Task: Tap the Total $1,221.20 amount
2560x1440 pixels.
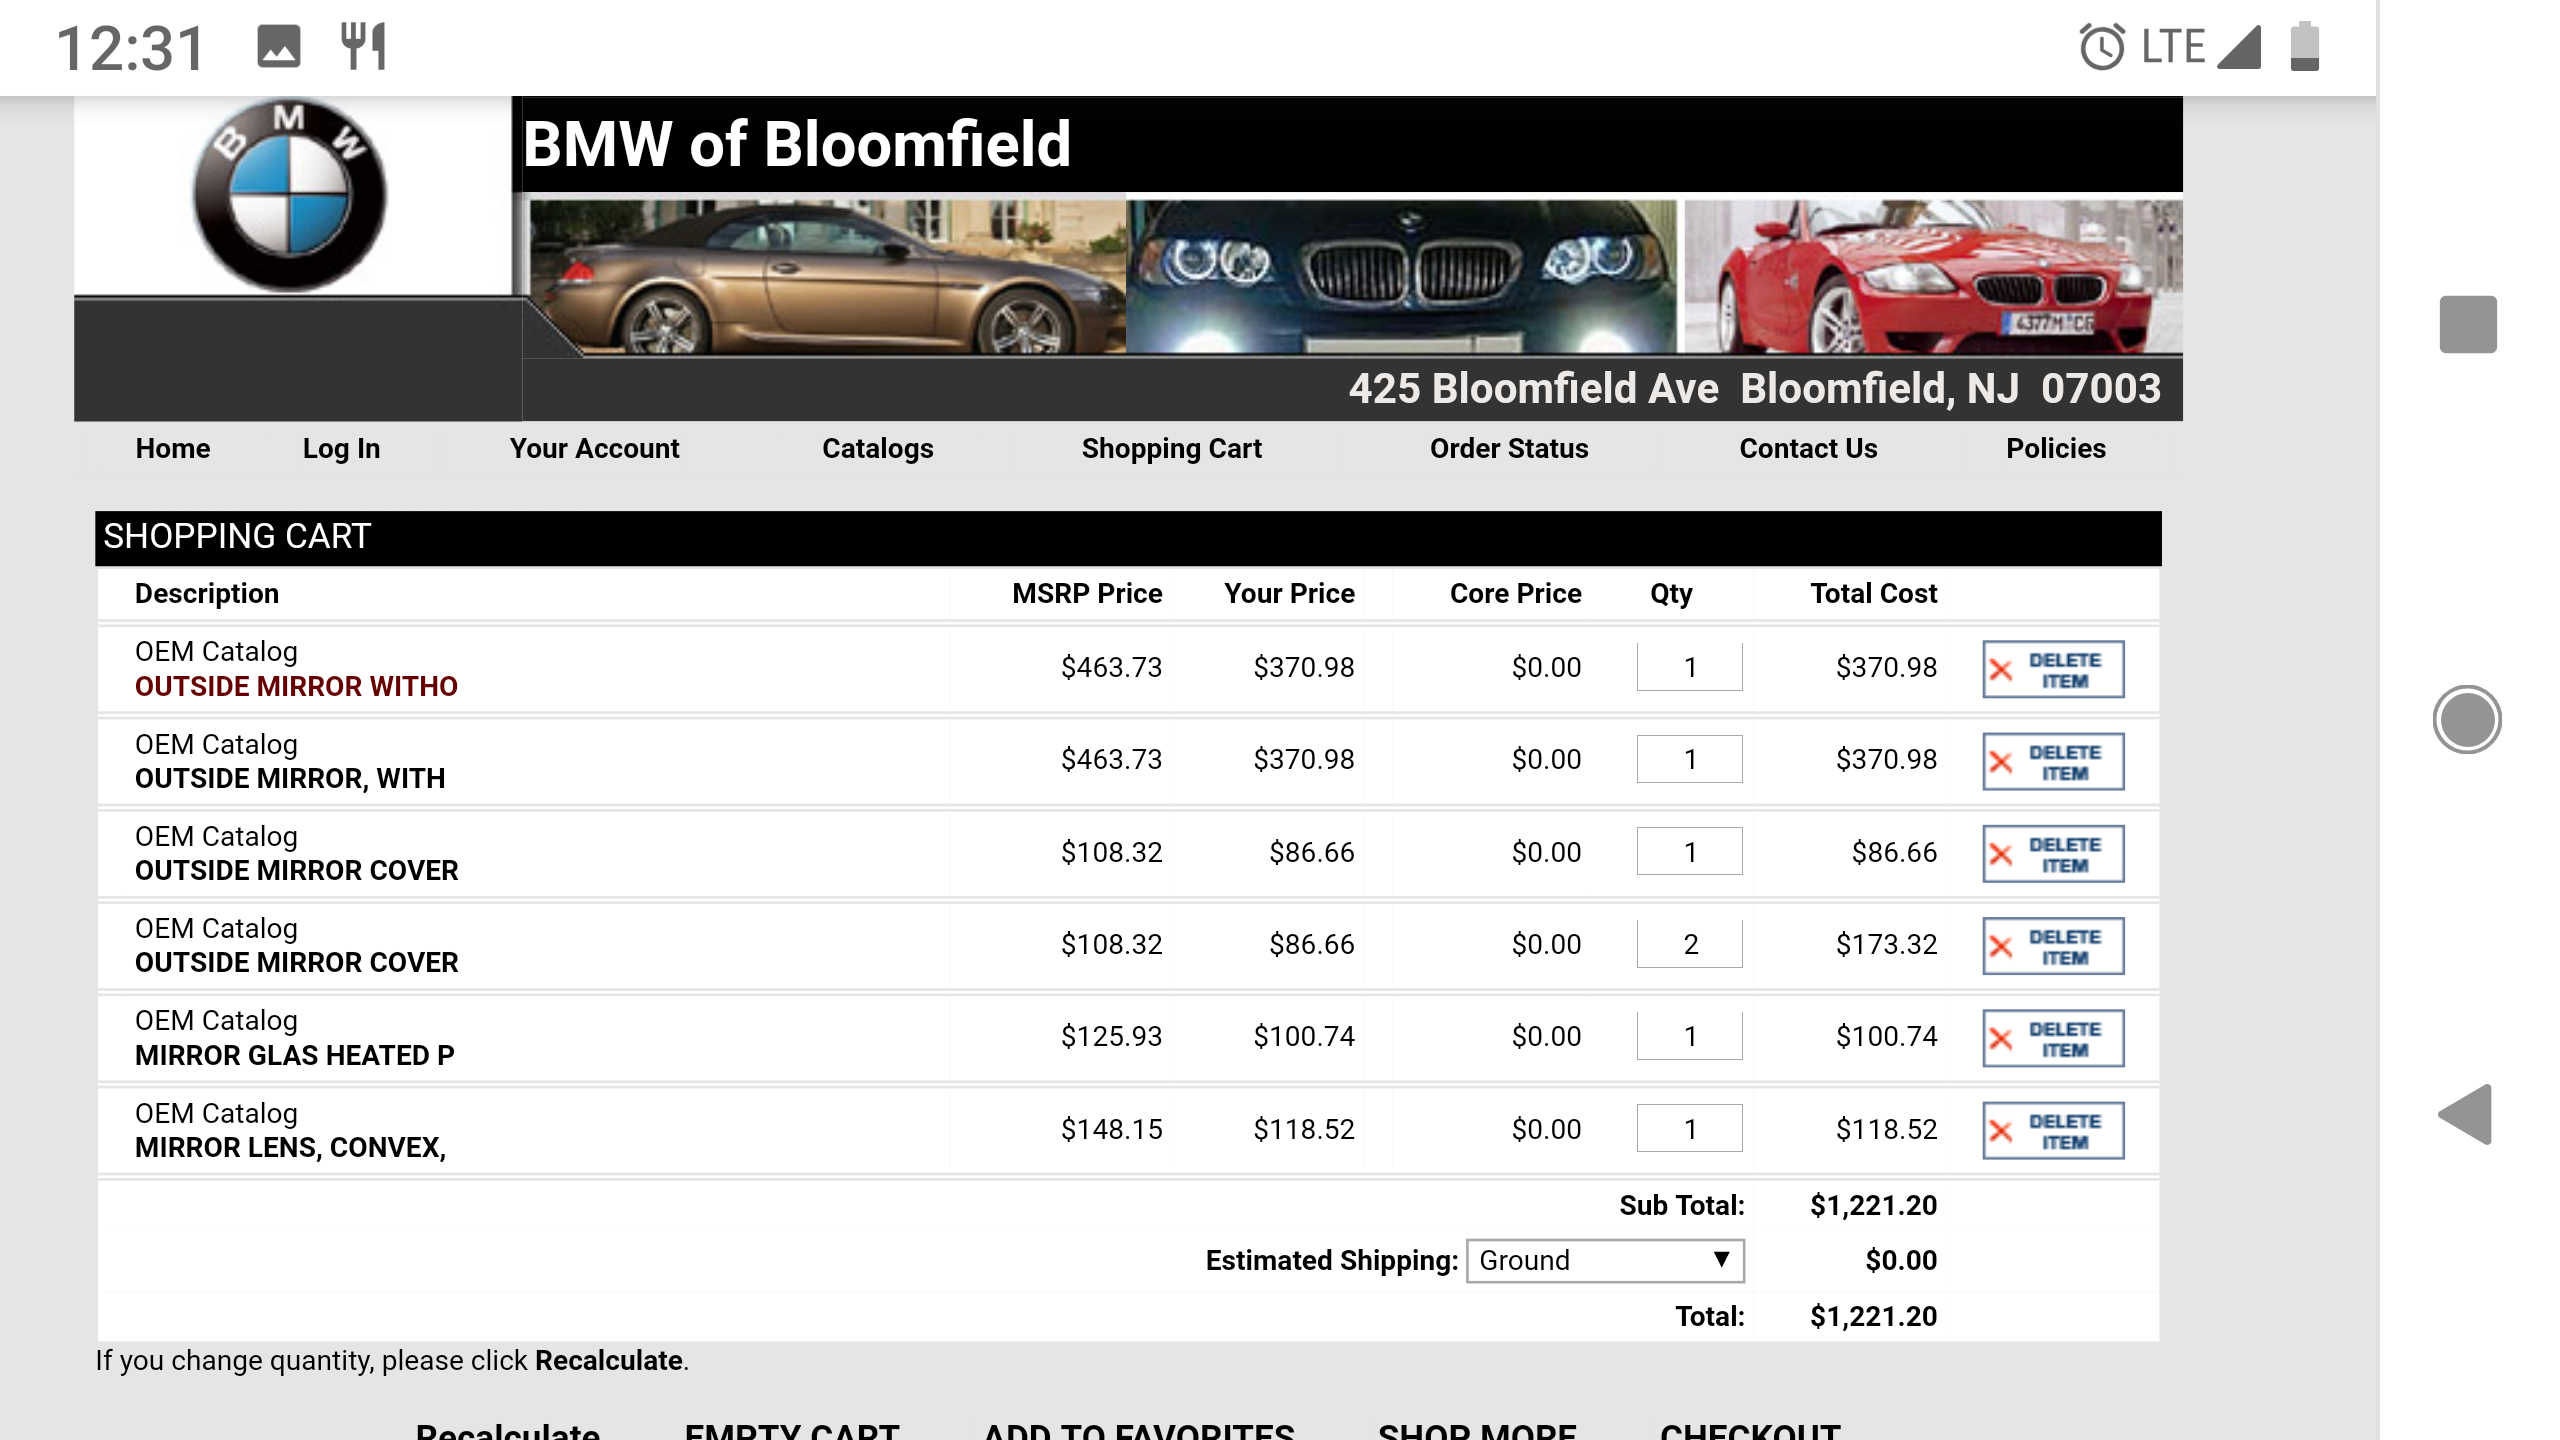Action: point(1873,1317)
